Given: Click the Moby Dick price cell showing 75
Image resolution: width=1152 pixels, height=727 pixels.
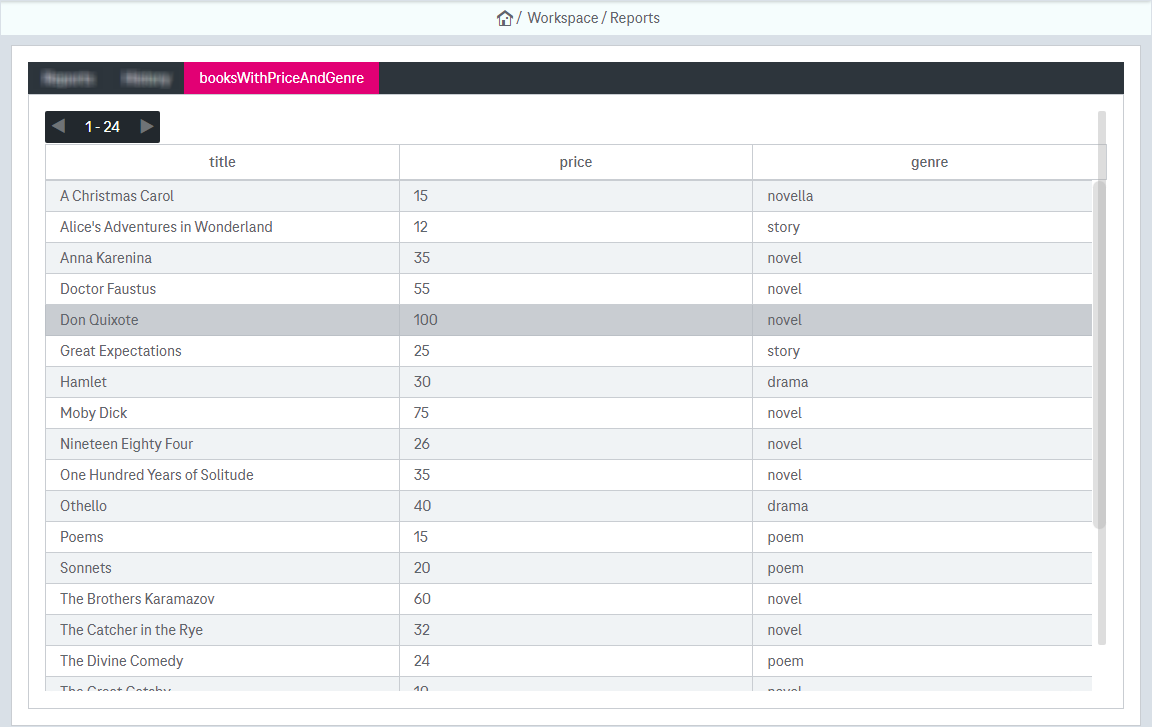Looking at the screenshot, I should [421, 413].
